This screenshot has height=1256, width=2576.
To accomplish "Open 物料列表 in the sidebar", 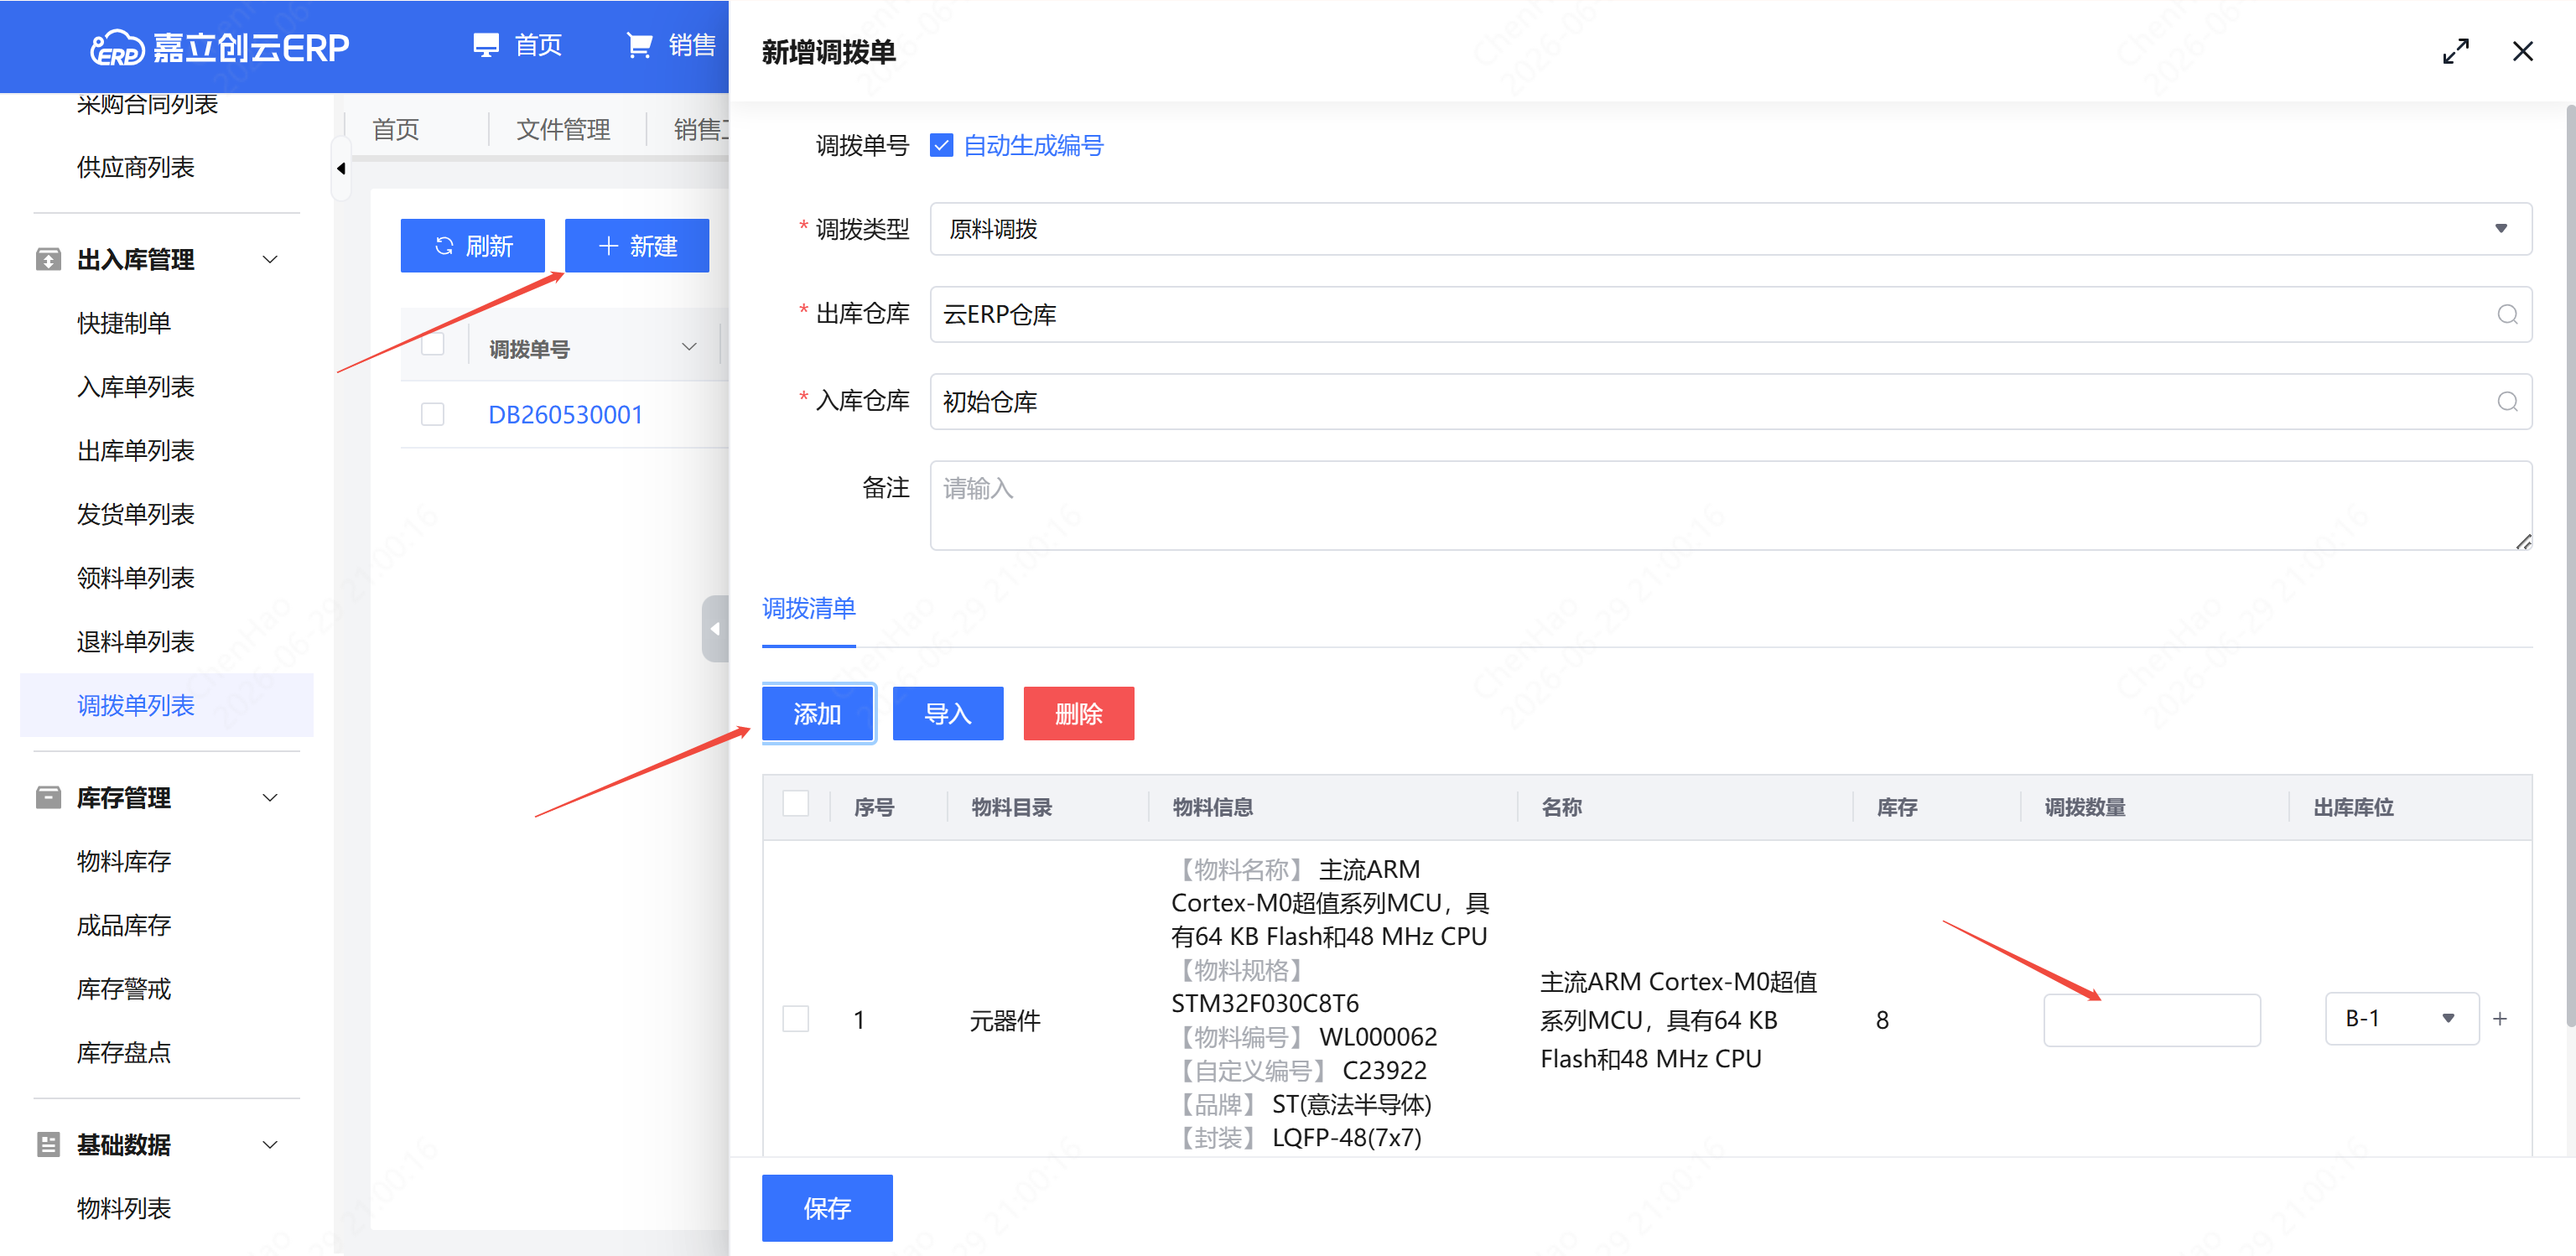I will [124, 1209].
